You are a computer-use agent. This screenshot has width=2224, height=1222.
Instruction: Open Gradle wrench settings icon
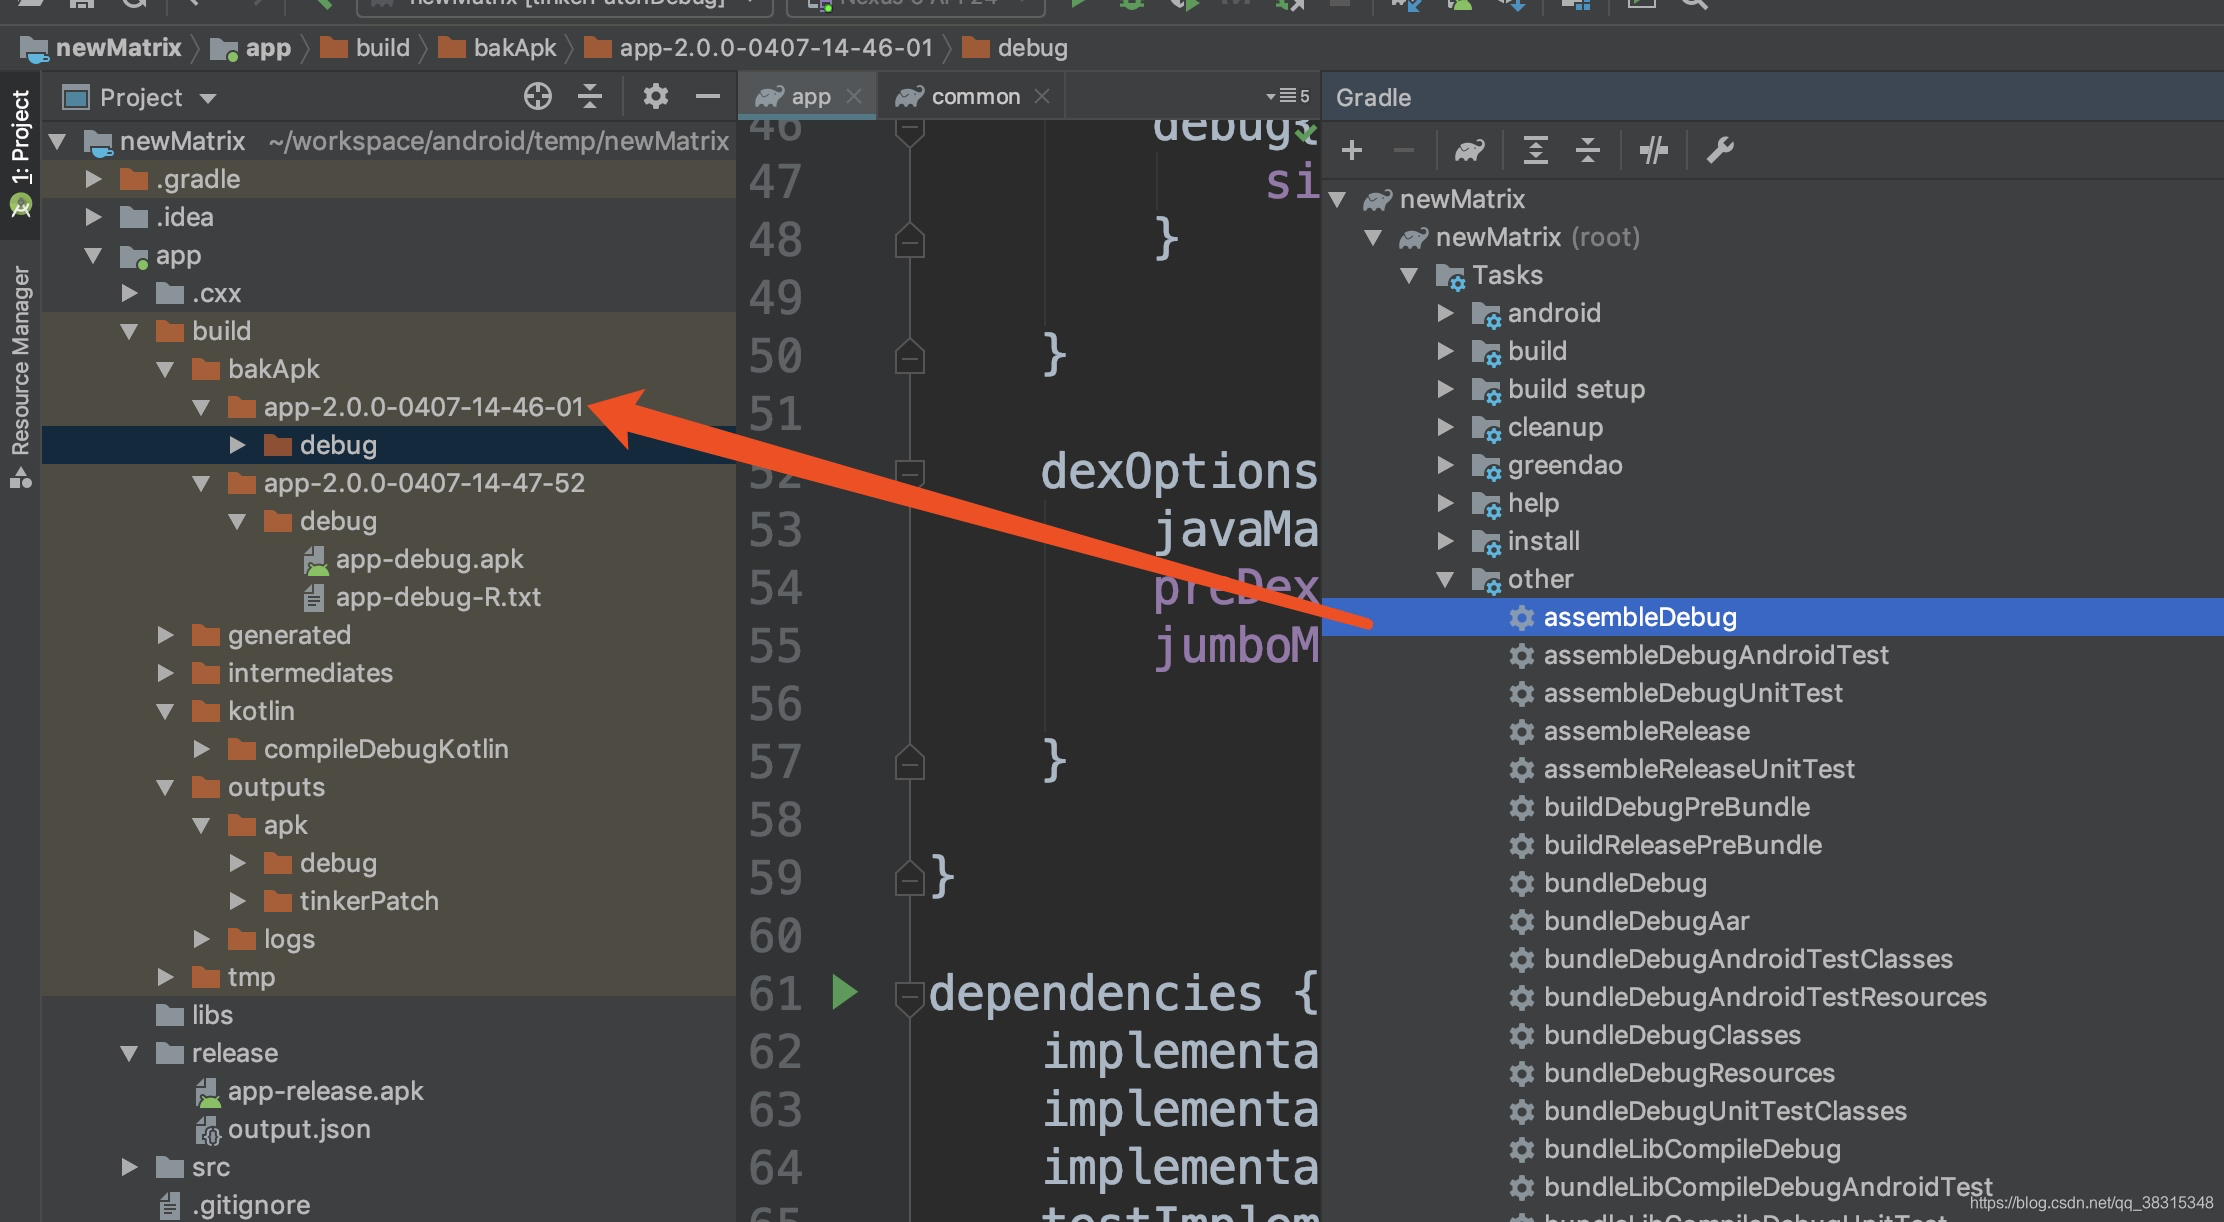pos(1719,150)
